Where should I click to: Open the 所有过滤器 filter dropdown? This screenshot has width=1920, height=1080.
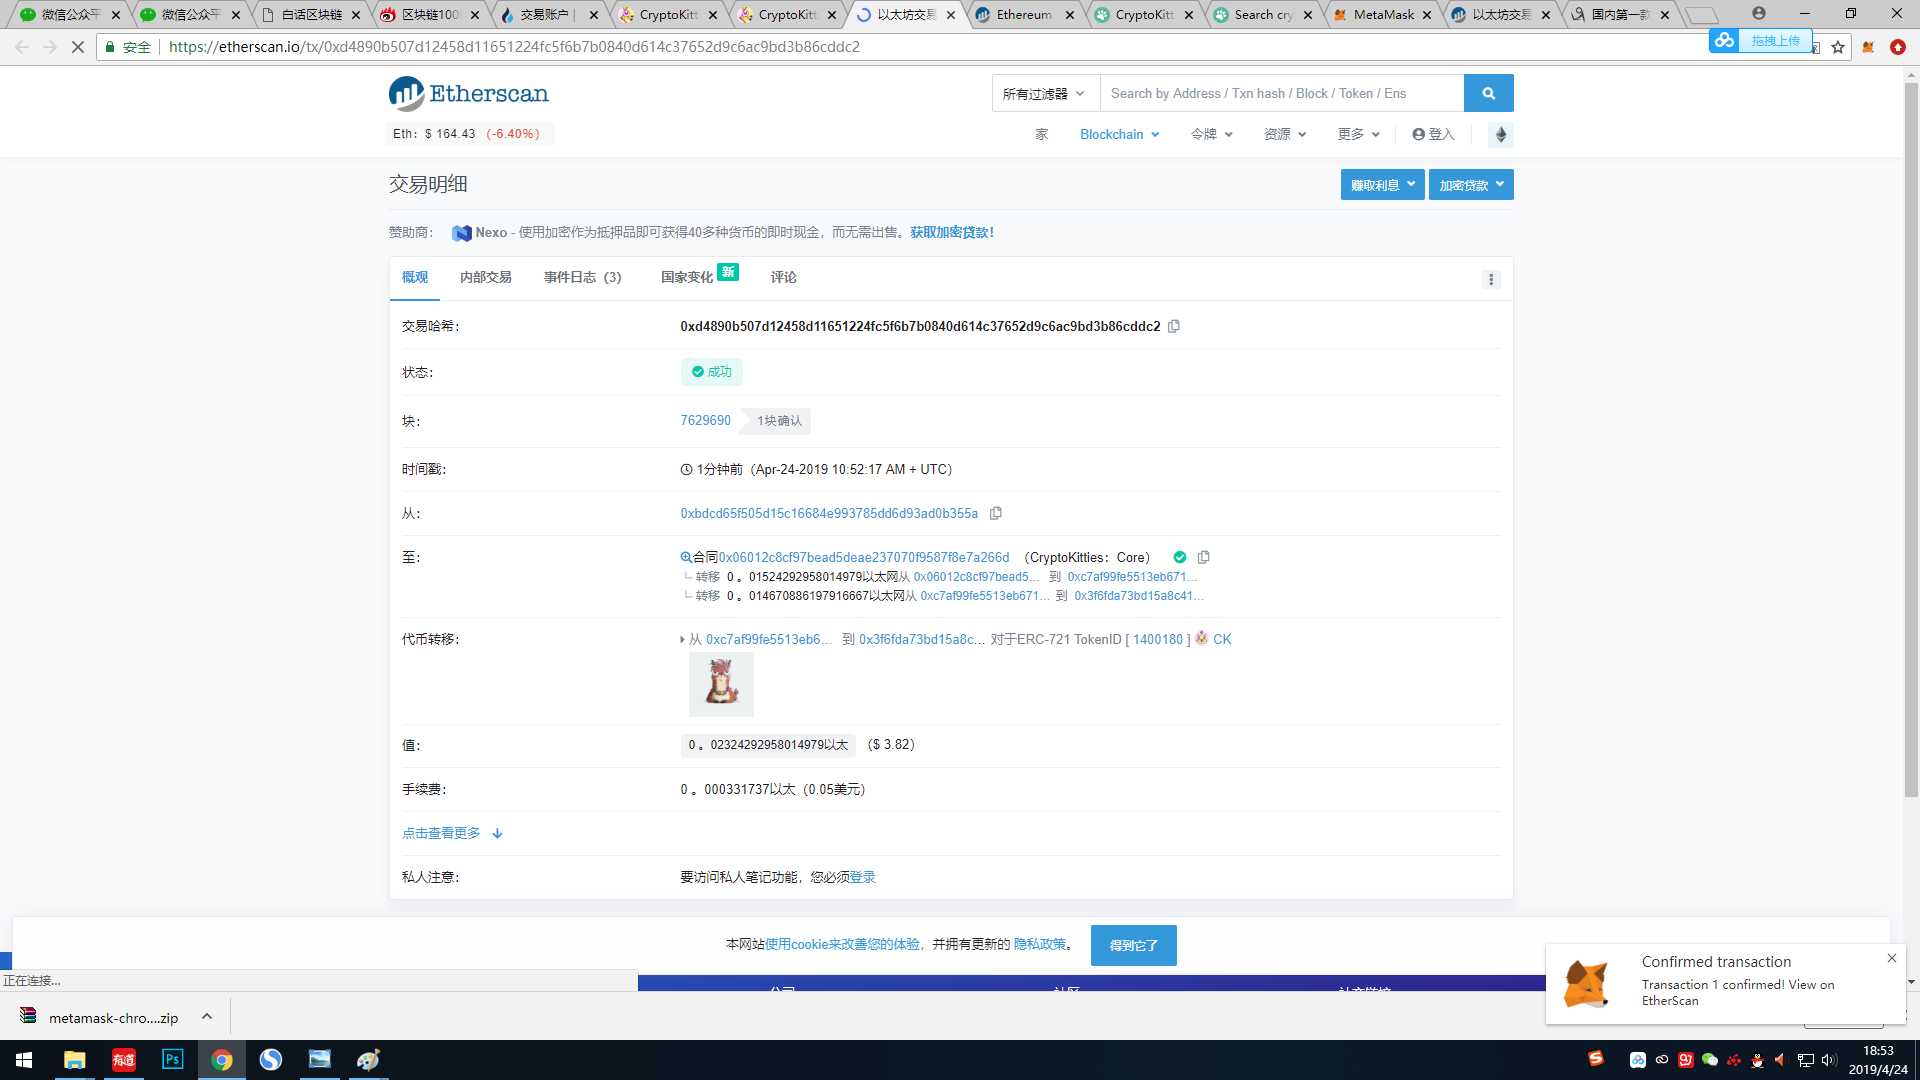tap(1045, 93)
